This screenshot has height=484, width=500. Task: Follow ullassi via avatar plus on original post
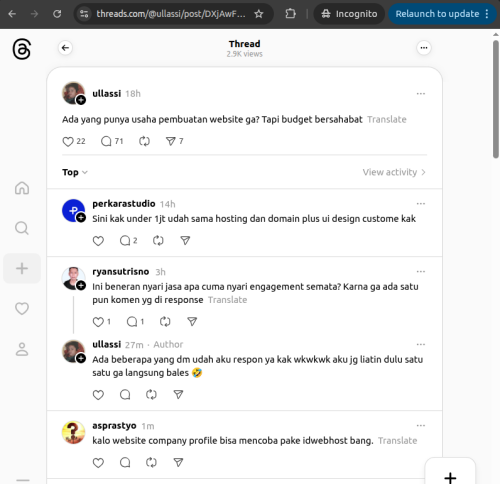click(81, 100)
